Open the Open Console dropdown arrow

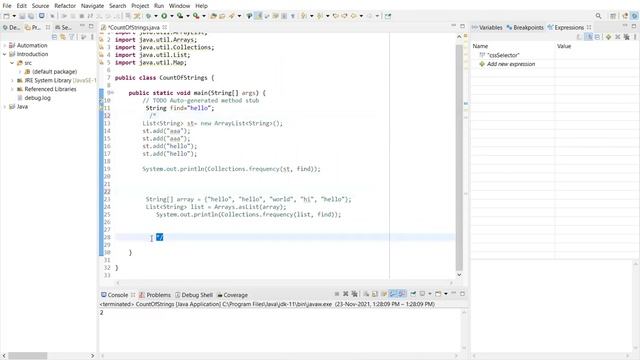[x=446, y=294]
